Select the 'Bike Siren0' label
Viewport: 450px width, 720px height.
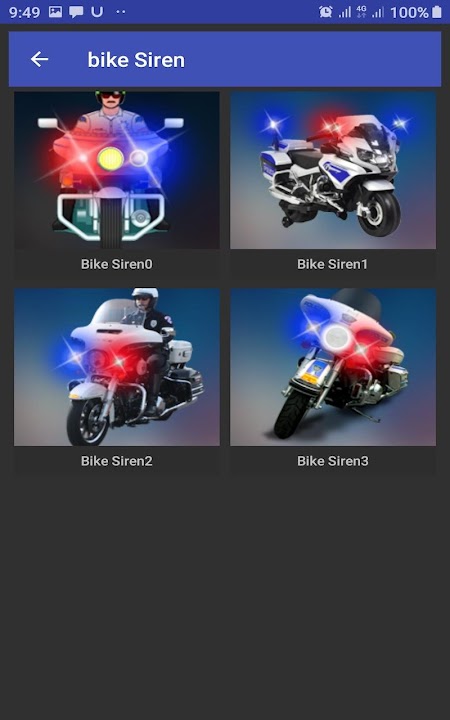(x=117, y=264)
